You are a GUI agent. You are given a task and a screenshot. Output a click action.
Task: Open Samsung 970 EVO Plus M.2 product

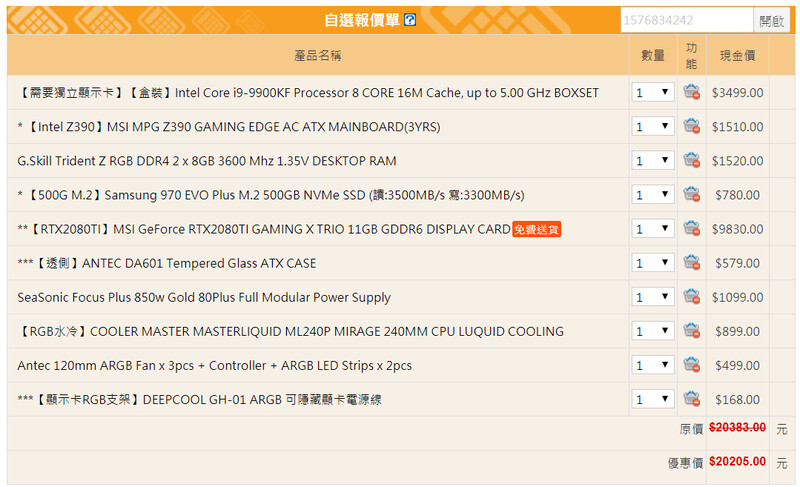tap(271, 195)
